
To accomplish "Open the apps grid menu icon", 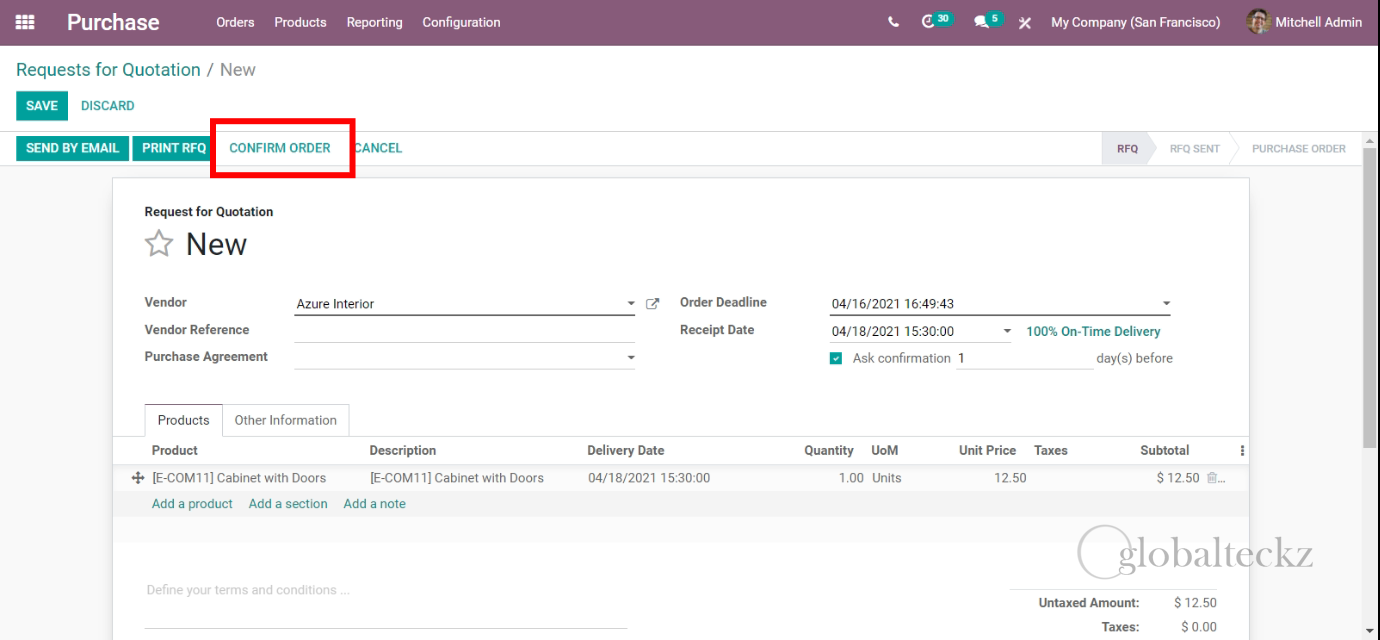I will tap(25, 22).
